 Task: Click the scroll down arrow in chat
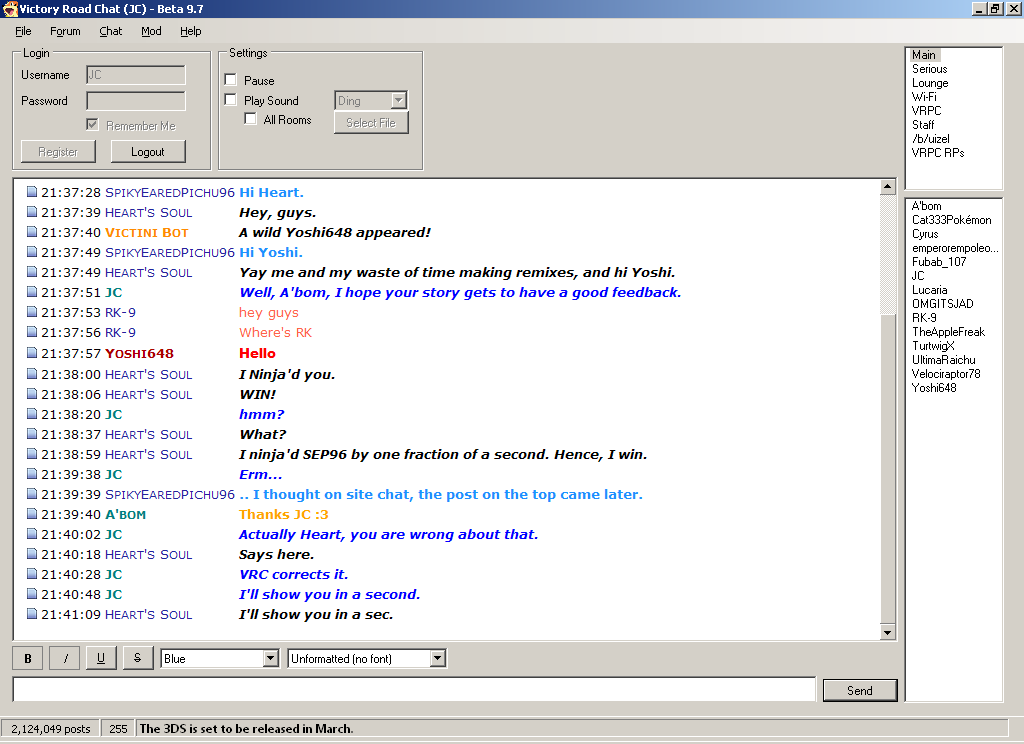coord(888,632)
